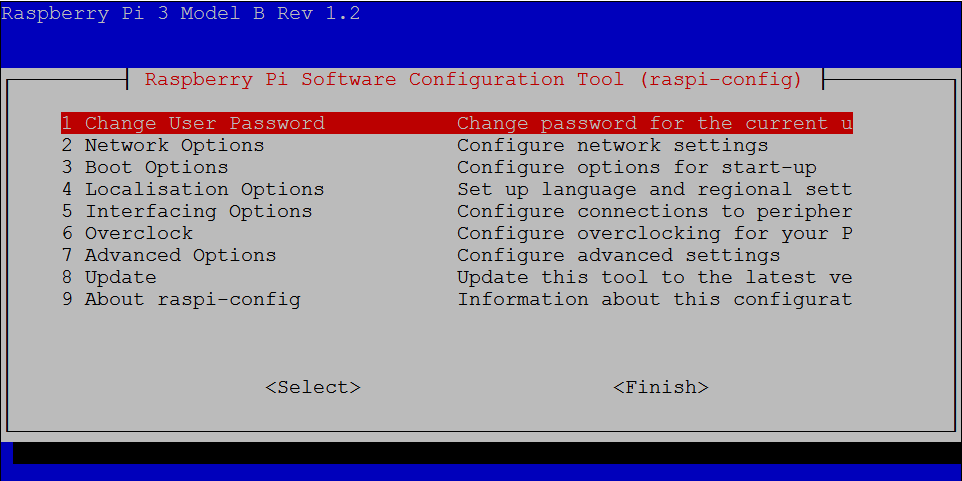Click the 'Configure options for start-up' description

point(636,167)
